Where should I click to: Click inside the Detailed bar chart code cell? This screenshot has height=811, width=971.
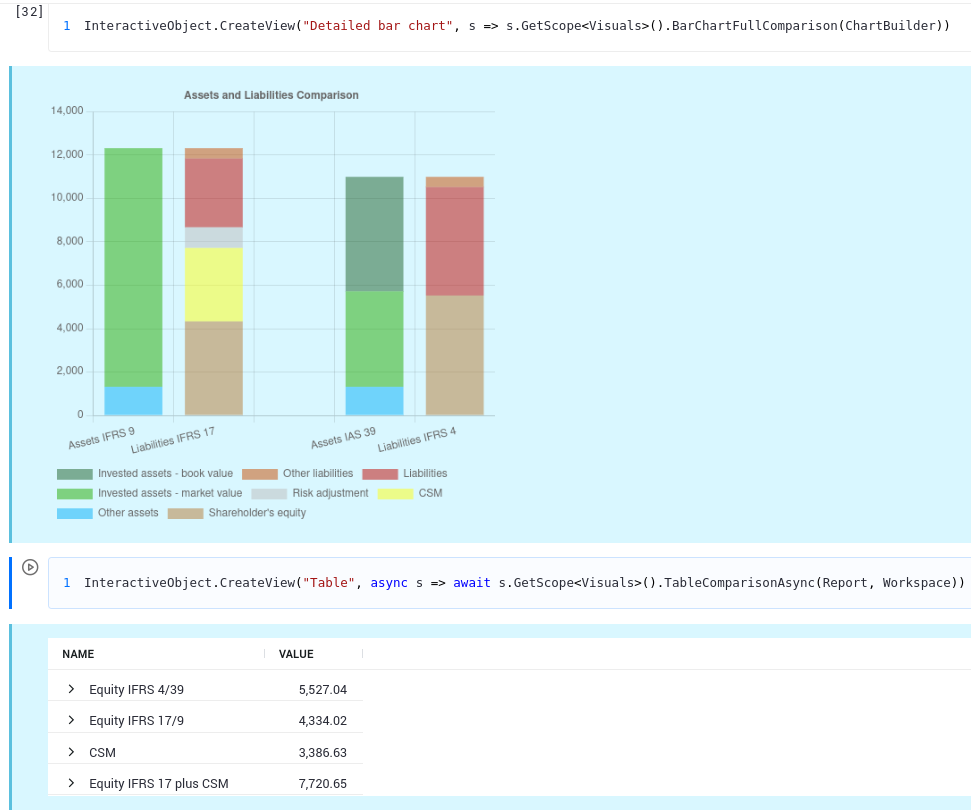tap(500, 25)
